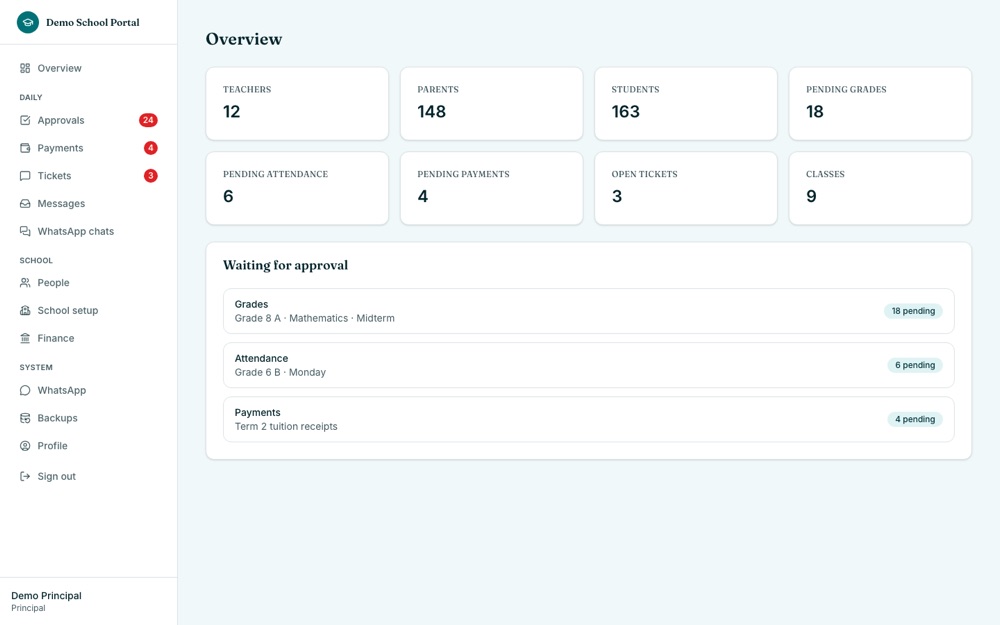Open the Classes 9 stat card
1000x625 pixels.
(x=880, y=188)
